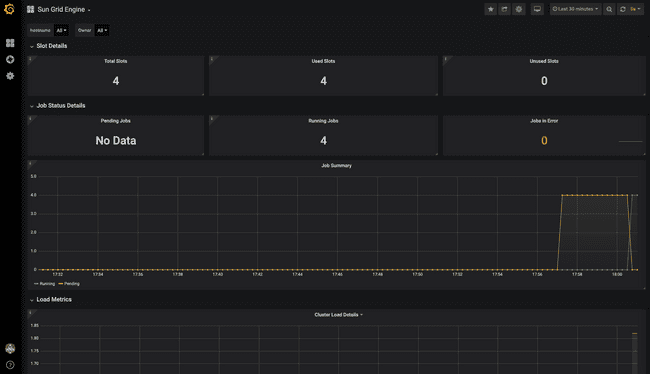Show info corner icon on Unused Slots panel

pos(446,59)
